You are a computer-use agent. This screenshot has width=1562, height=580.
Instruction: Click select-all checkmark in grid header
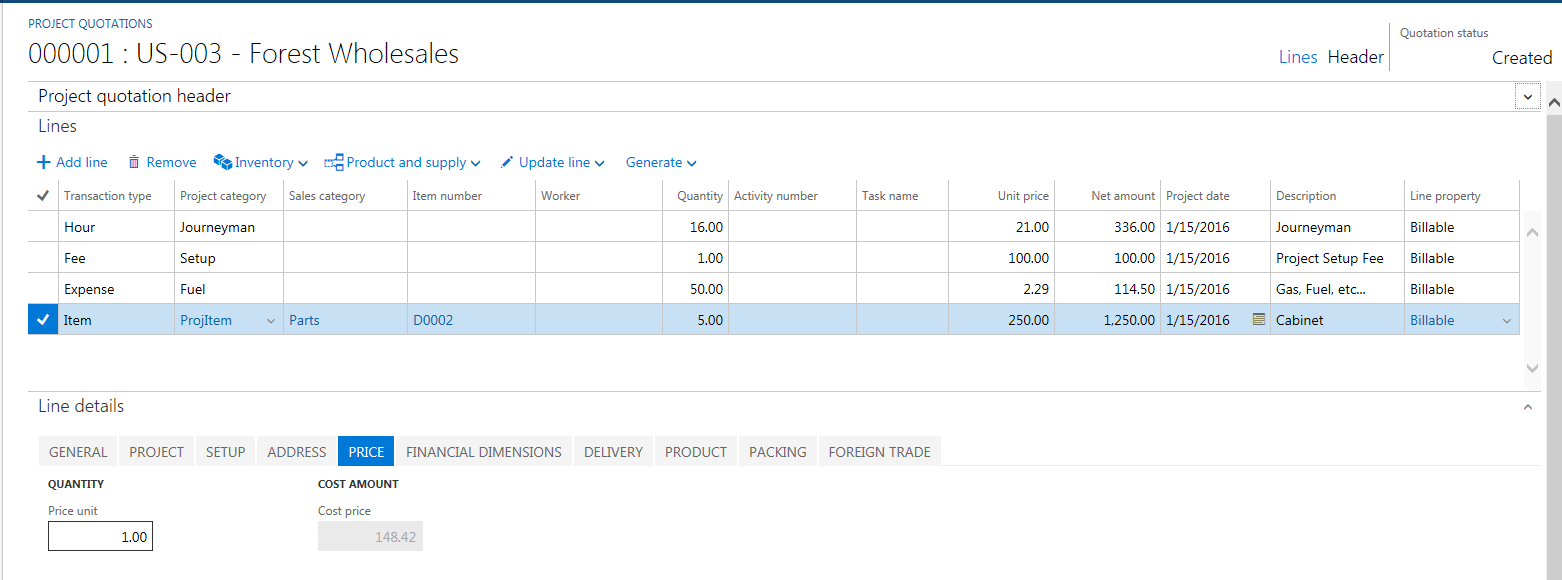[42, 196]
